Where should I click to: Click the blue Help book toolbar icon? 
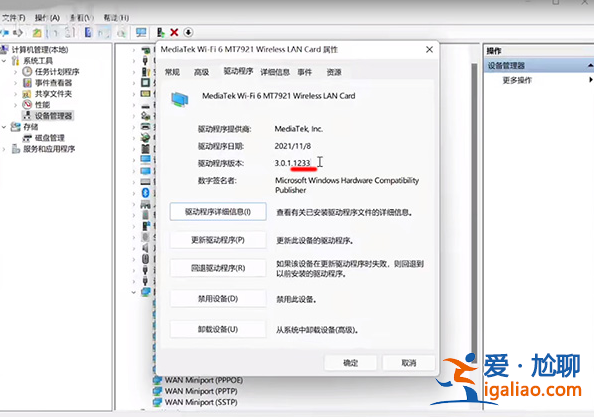click(88, 33)
